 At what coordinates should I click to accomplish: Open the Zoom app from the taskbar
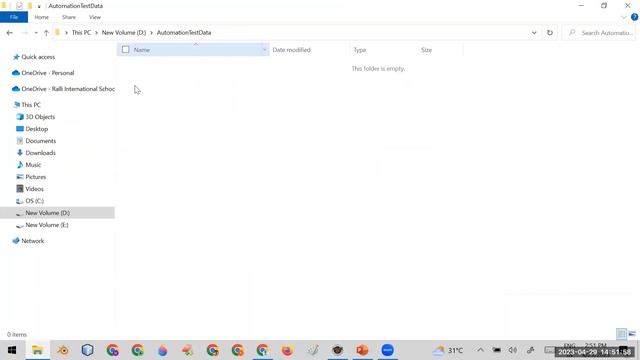click(387, 350)
